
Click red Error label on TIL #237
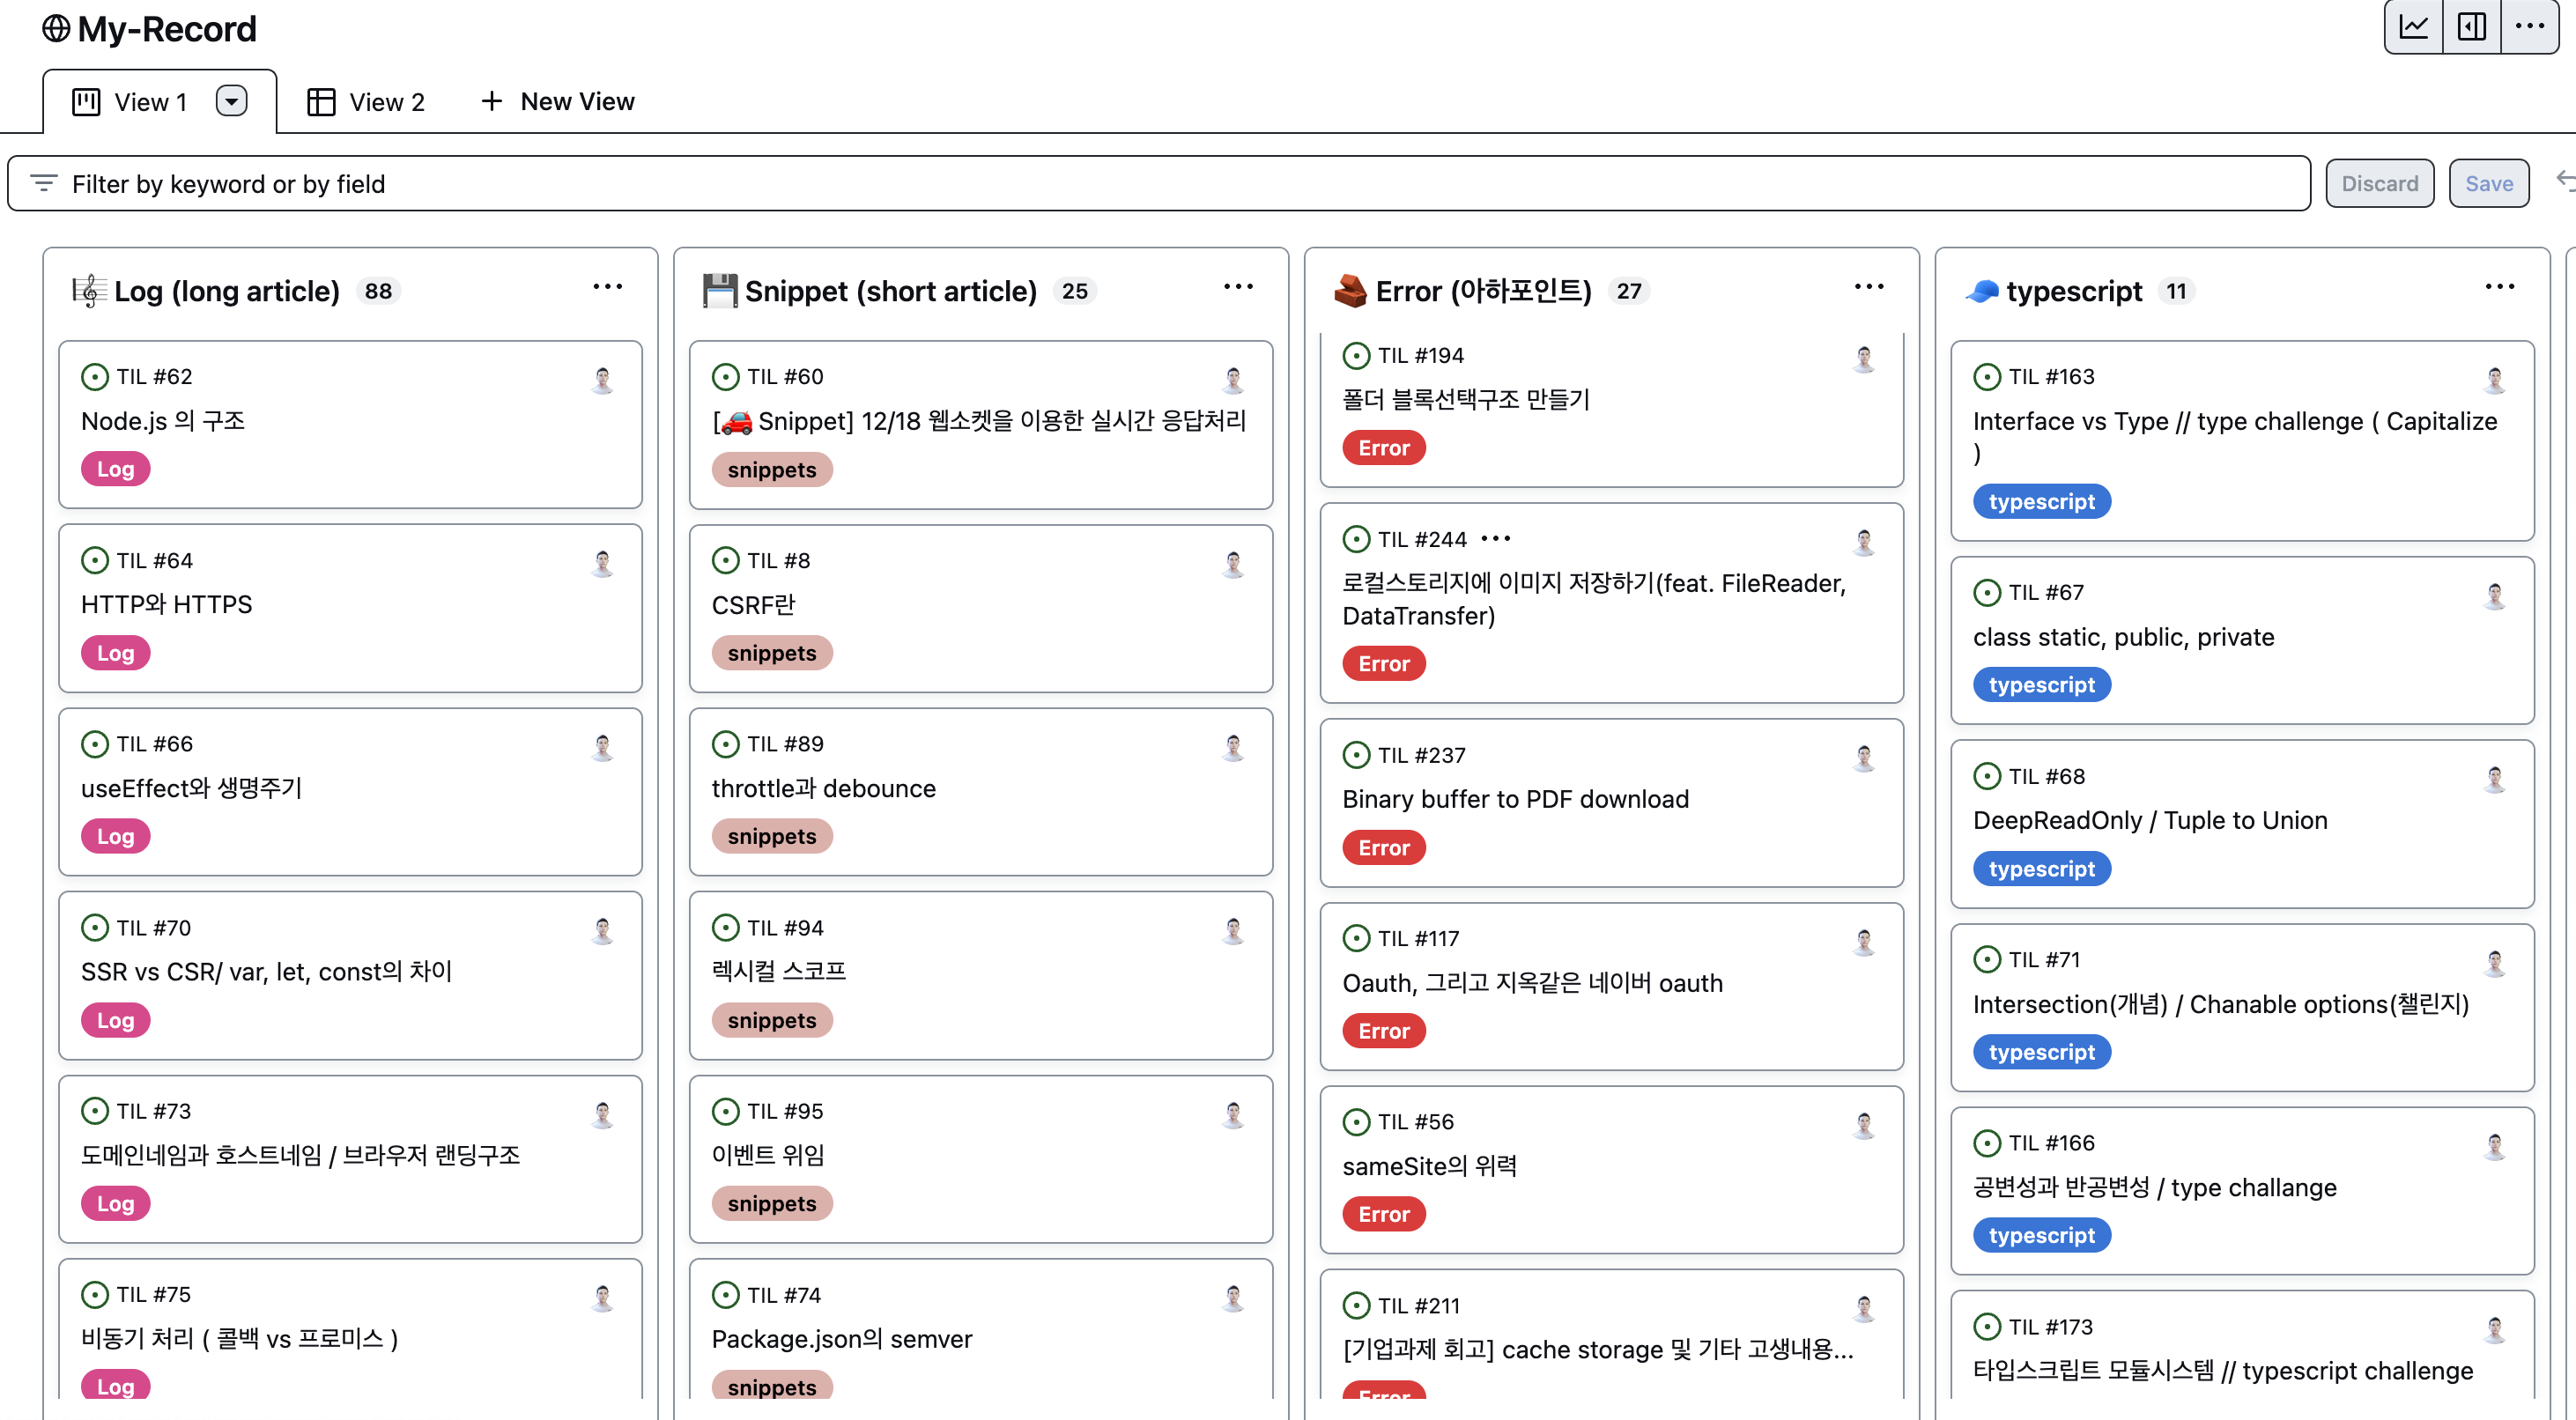1383,848
